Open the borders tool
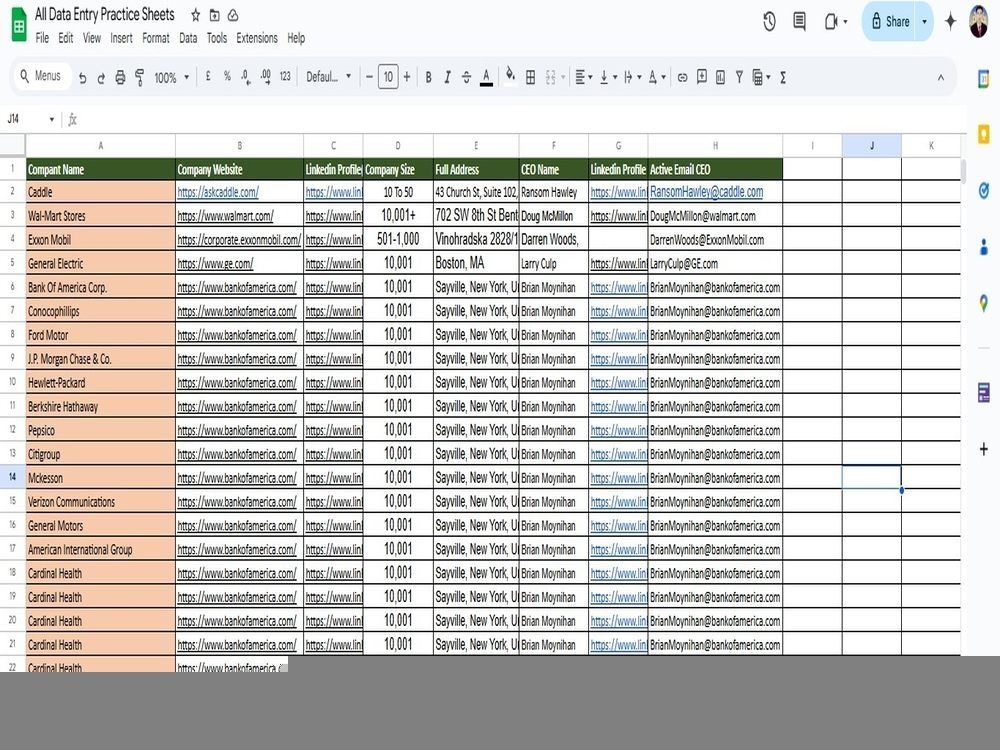1000x750 pixels. 530,77
